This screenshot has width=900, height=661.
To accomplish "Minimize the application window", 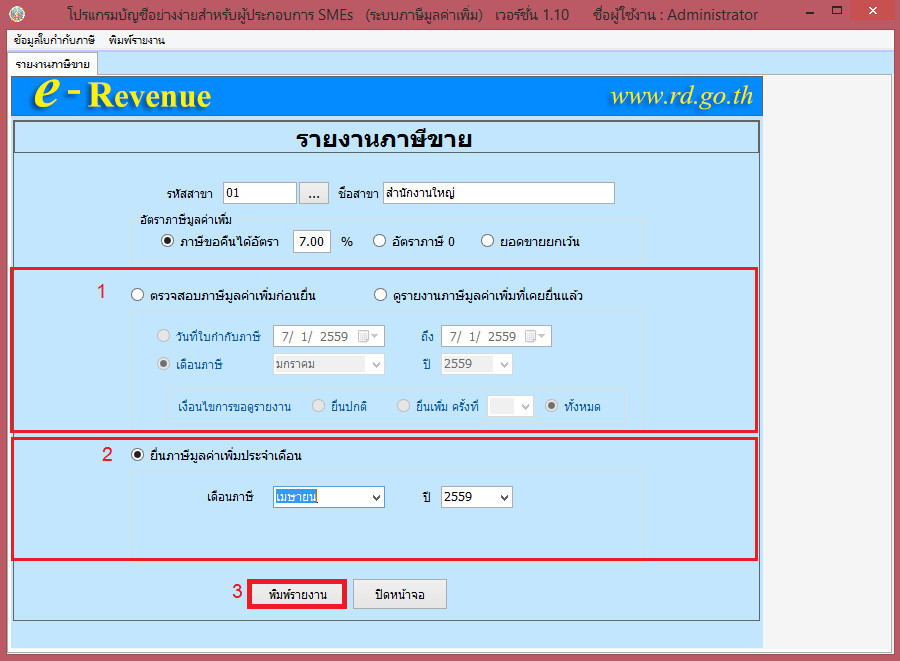I will click(x=810, y=13).
